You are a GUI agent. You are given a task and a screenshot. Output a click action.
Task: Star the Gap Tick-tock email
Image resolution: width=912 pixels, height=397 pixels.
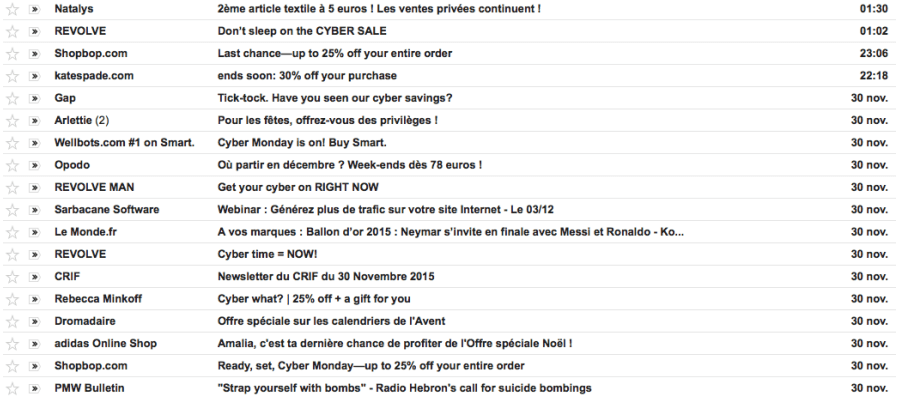pyautogui.click(x=12, y=99)
